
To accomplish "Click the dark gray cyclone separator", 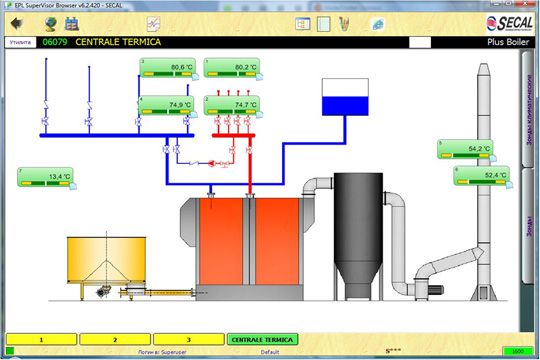I will pyautogui.click(x=358, y=235).
